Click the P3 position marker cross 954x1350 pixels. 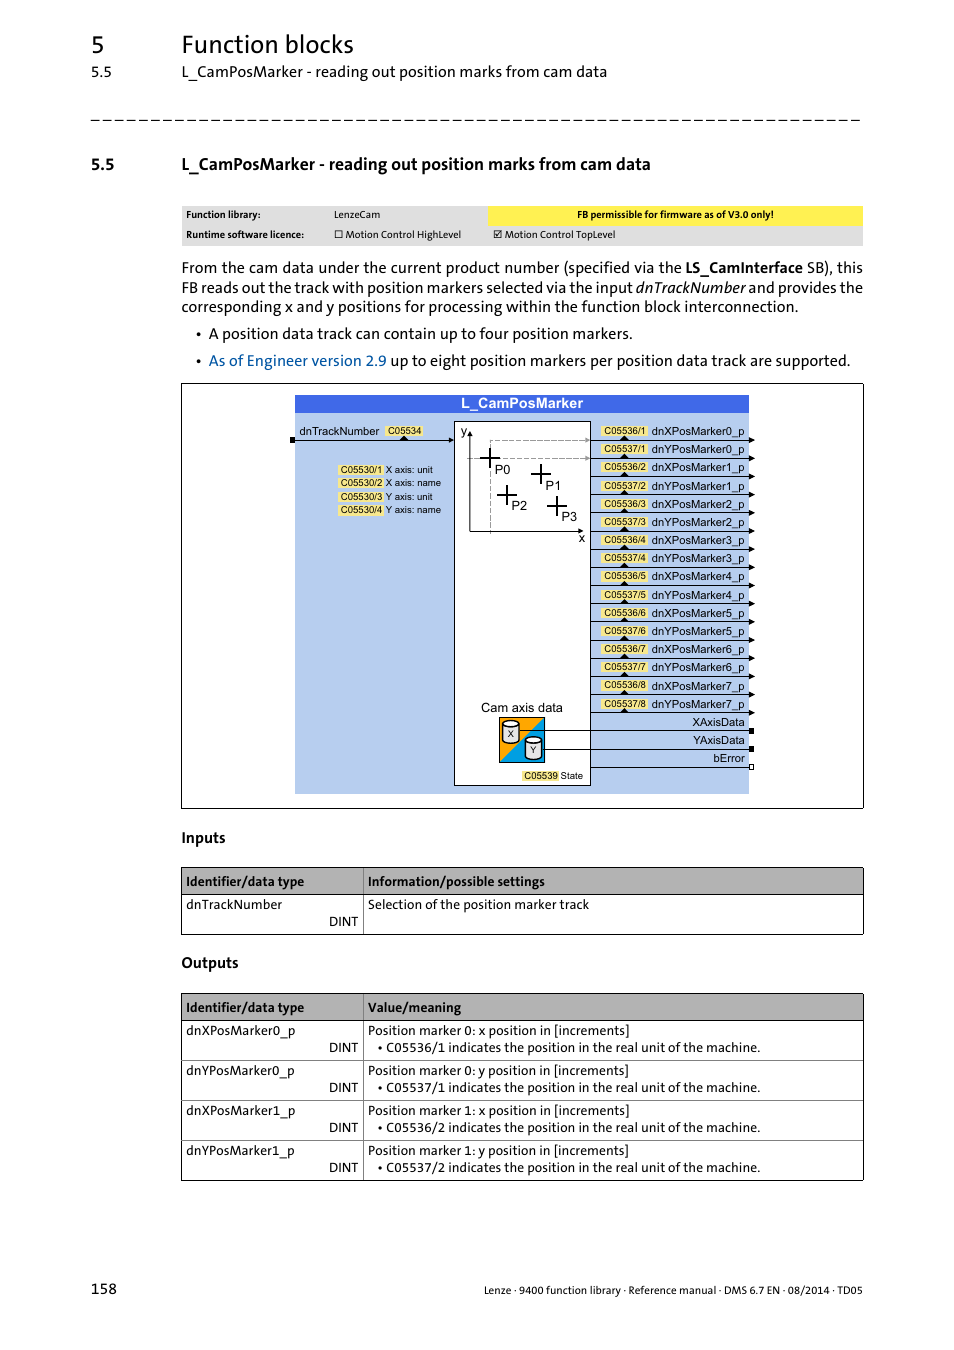pyautogui.click(x=557, y=506)
